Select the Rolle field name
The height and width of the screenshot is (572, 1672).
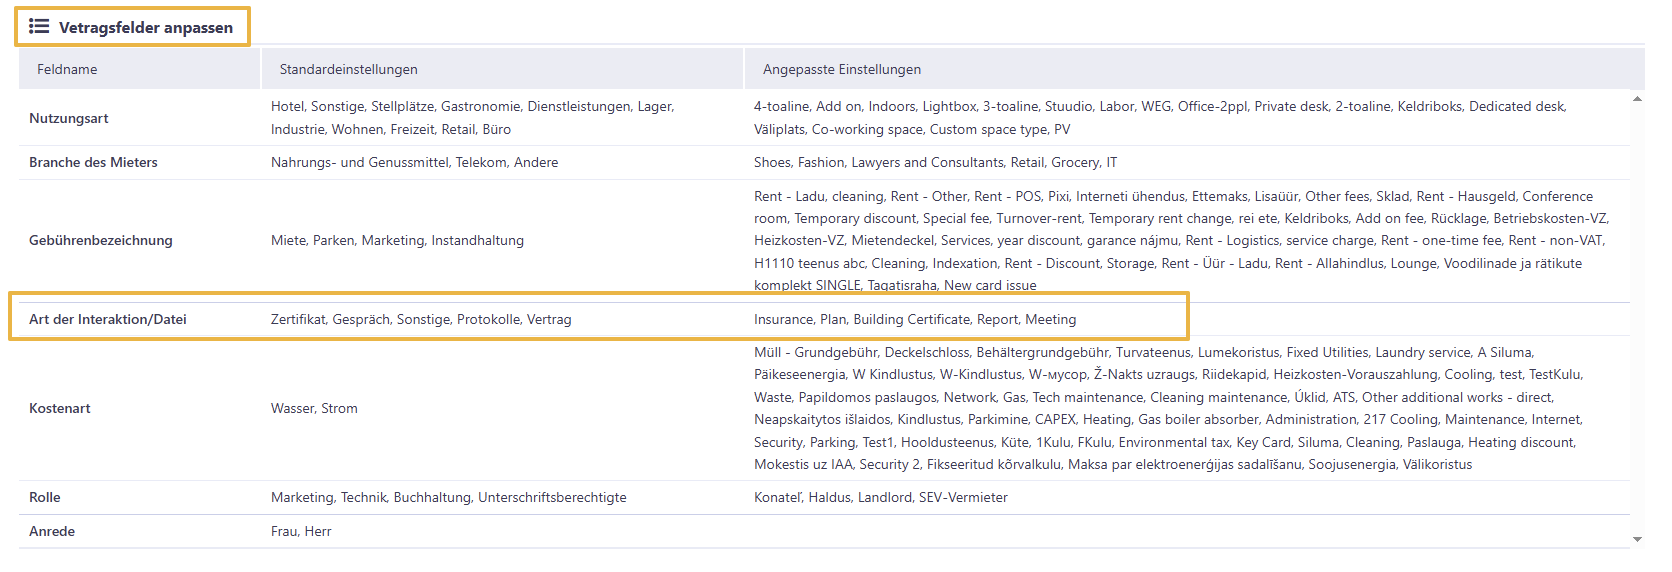(x=45, y=497)
